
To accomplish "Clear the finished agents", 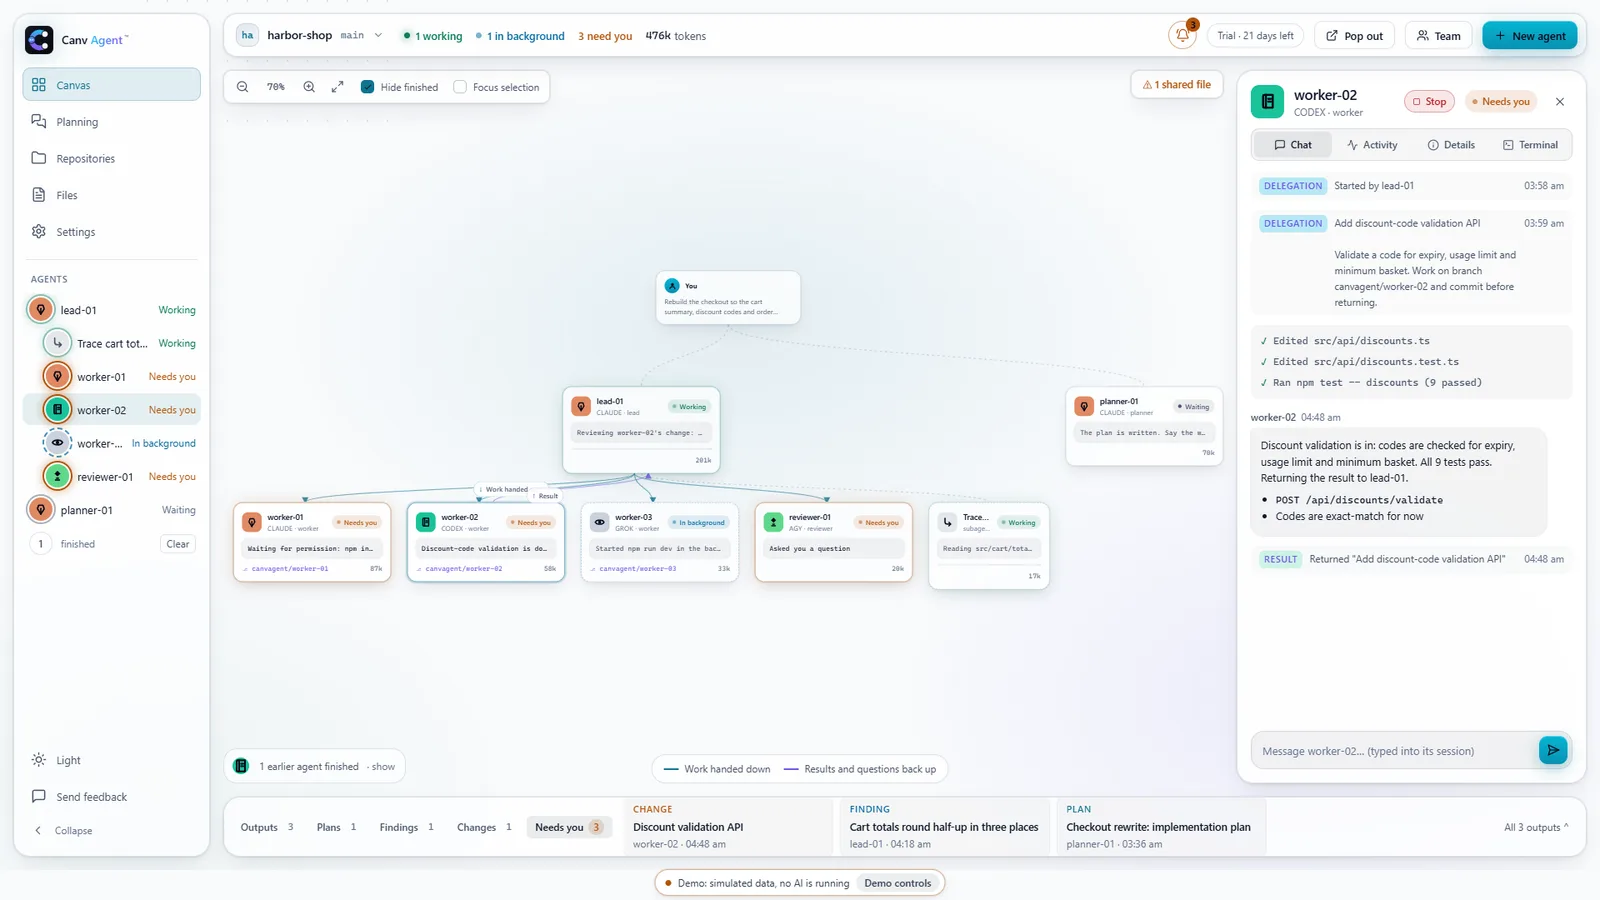I will pyautogui.click(x=178, y=544).
